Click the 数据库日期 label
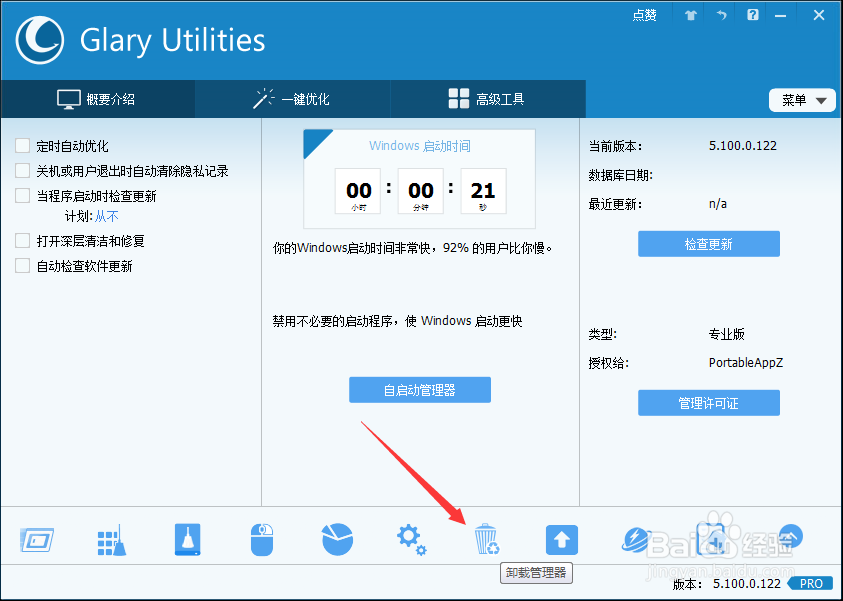The image size is (843, 601). 620,175
